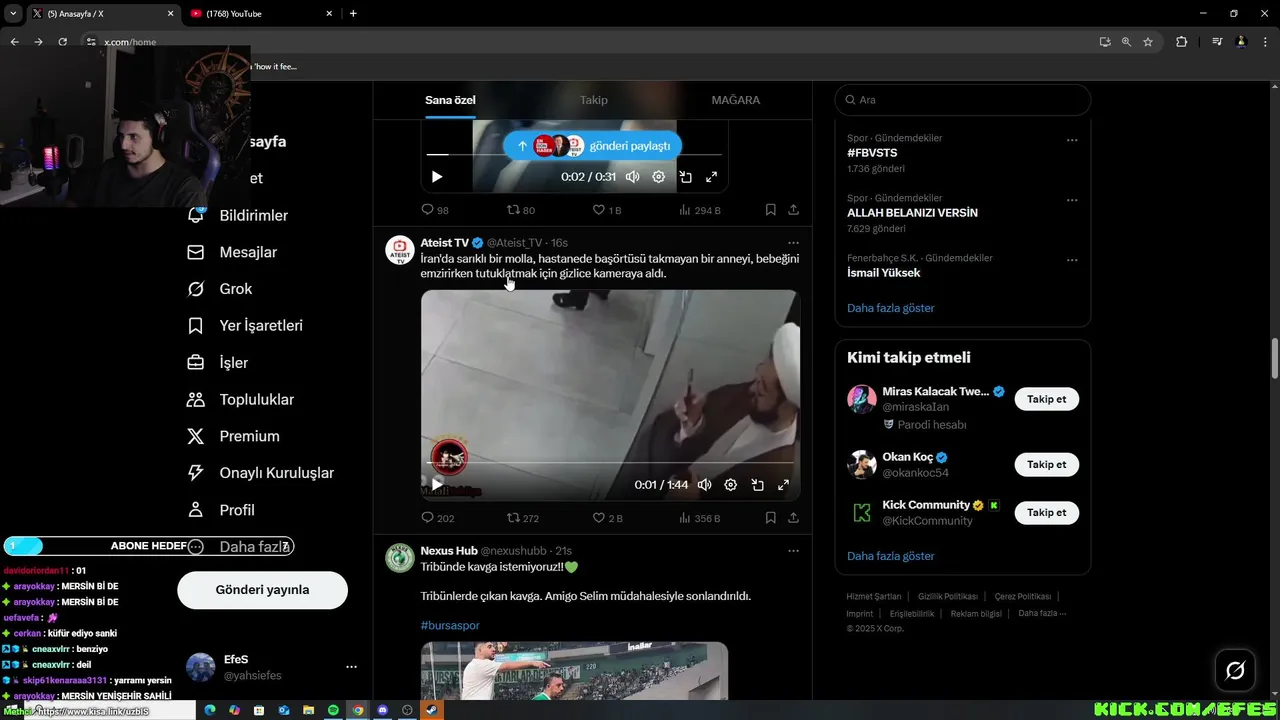Follow Miras Kalacak Twe... account

click(1047, 399)
